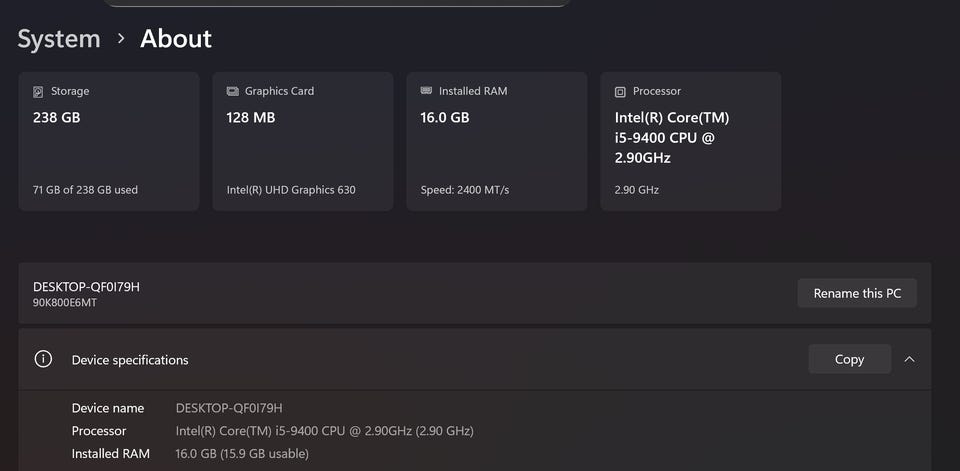This screenshot has height=471, width=960.
Task: Click the breadcrumb arrow before About
Action: click(x=121, y=38)
